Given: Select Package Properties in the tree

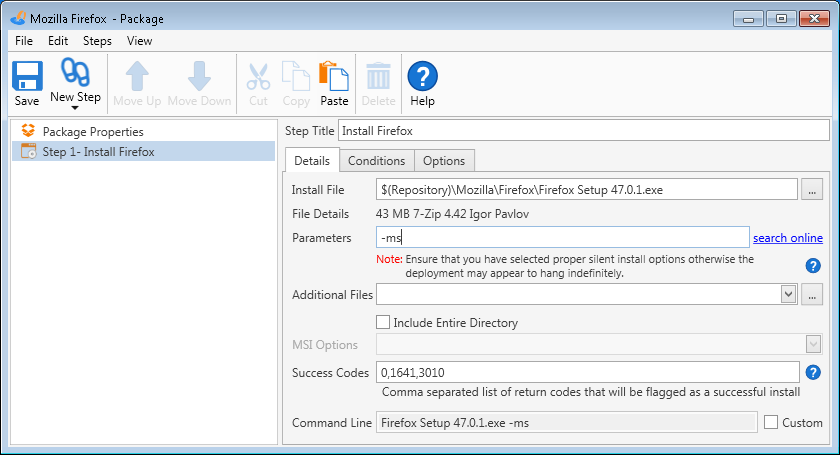Looking at the screenshot, I should click(x=93, y=131).
